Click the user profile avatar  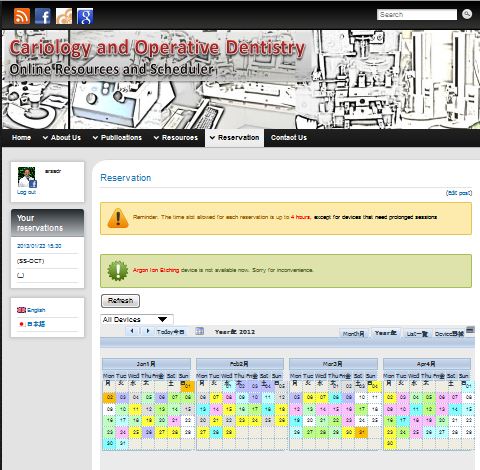point(27,178)
